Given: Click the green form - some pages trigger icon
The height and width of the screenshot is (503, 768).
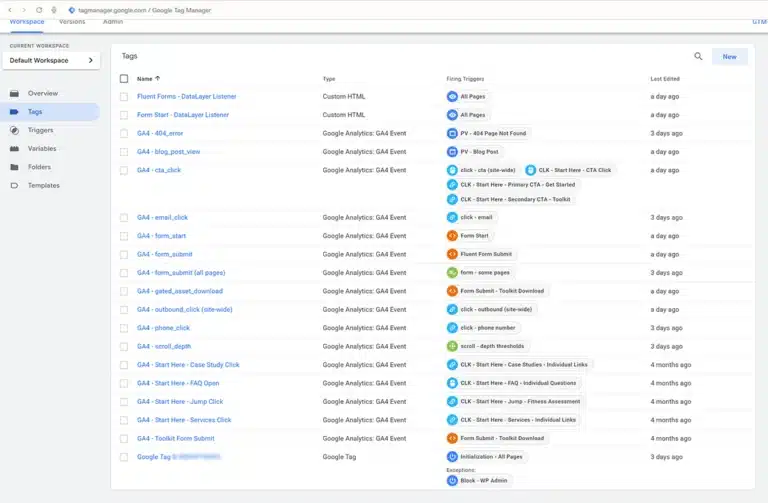Looking at the screenshot, I should click(452, 272).
